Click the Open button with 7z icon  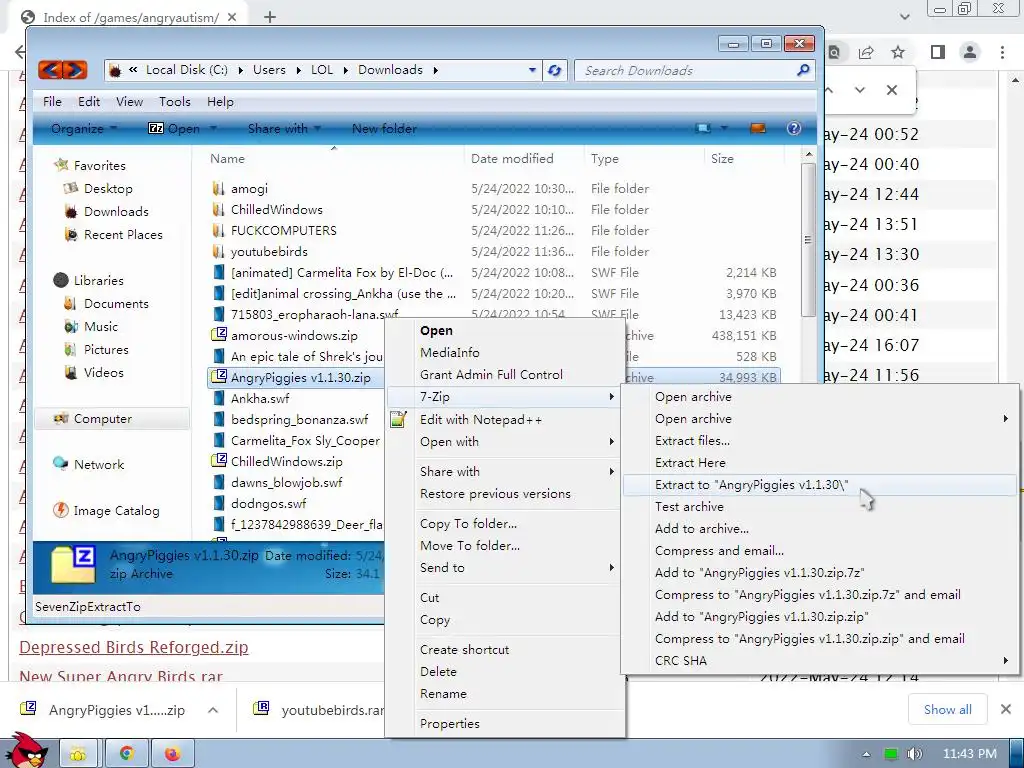coord(175,129)
